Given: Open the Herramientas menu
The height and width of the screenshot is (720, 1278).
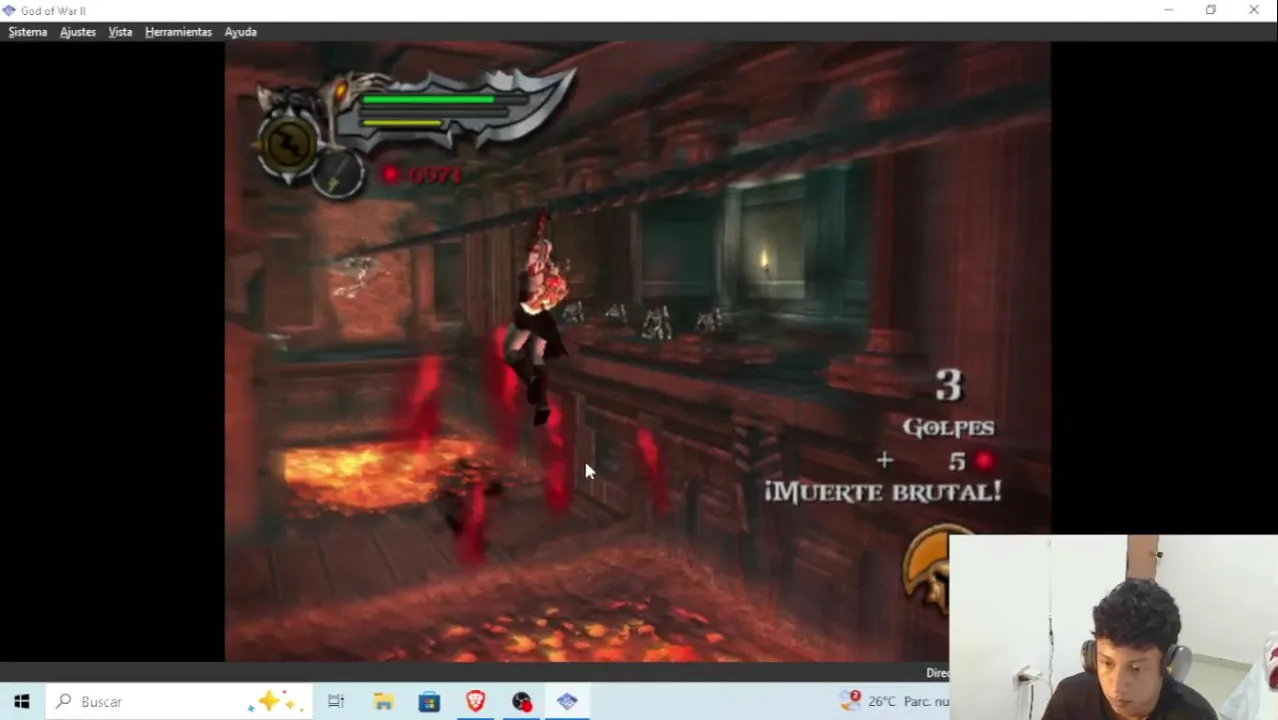Looking at the screenshot, I should (178, 32).
